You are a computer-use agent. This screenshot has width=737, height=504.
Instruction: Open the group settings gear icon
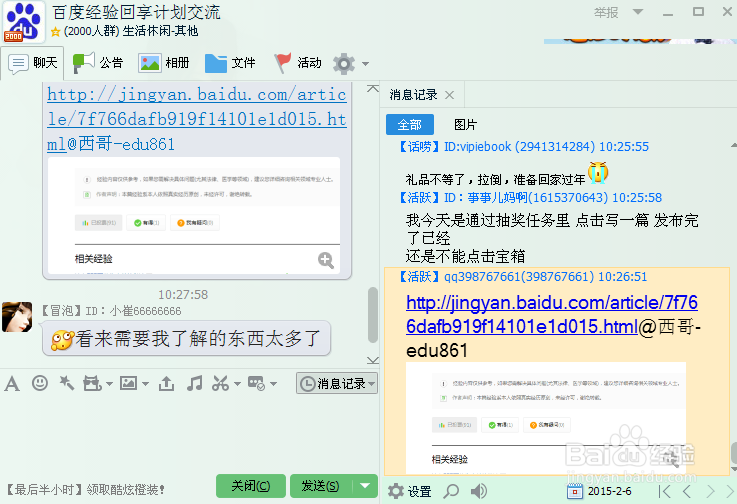coord(344,63)
